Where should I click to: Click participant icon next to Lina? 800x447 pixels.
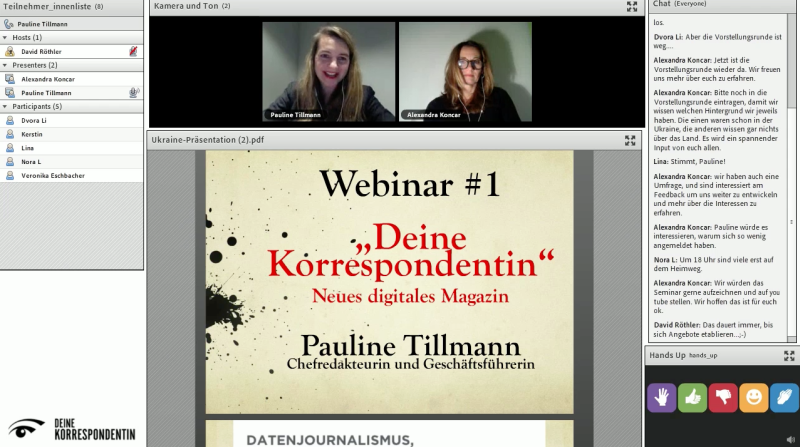(10, 148)
